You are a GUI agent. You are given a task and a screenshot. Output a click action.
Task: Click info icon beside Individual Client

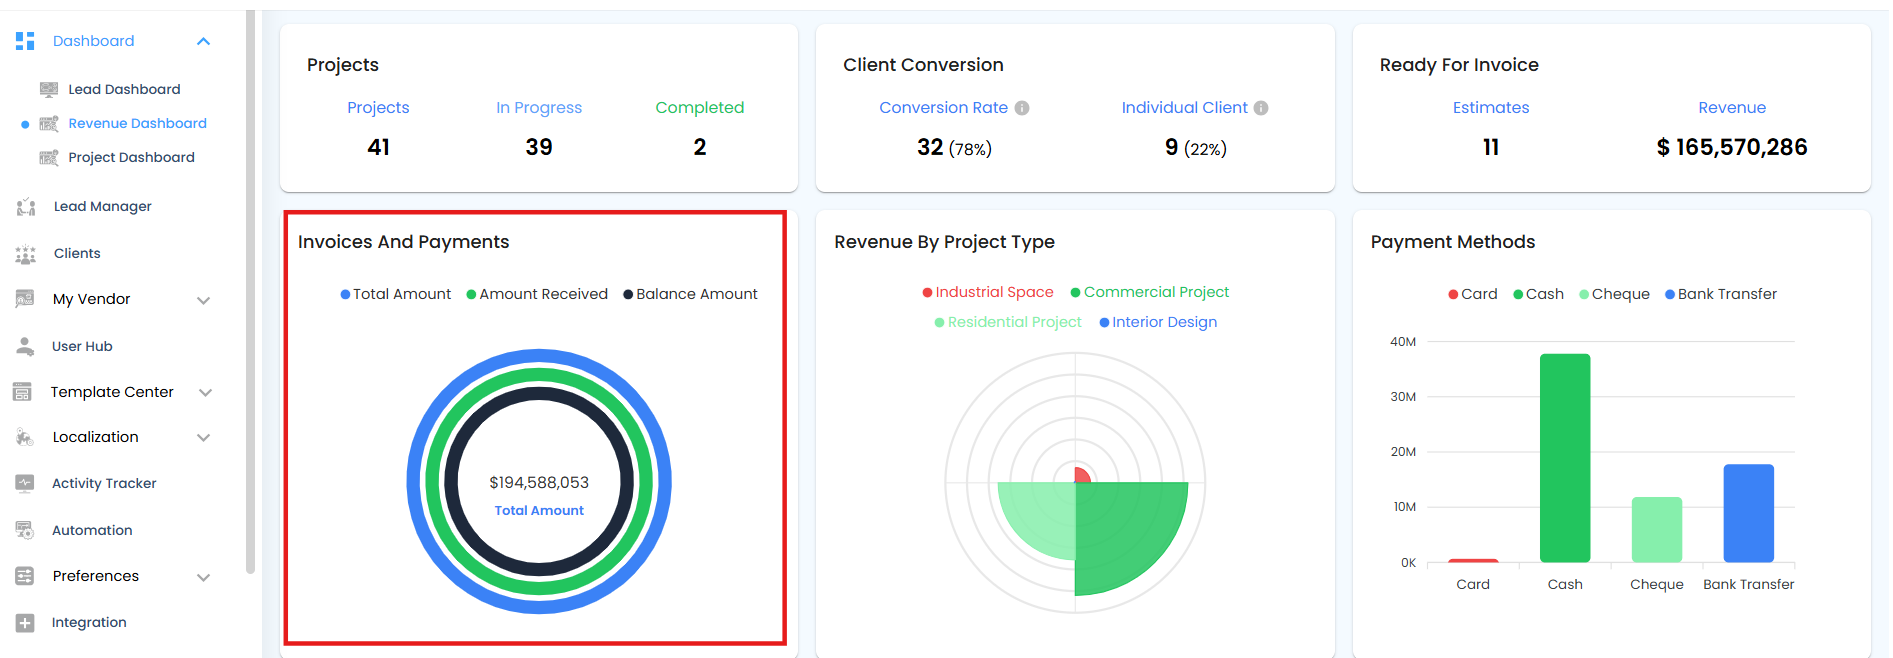coord(1261,108)
